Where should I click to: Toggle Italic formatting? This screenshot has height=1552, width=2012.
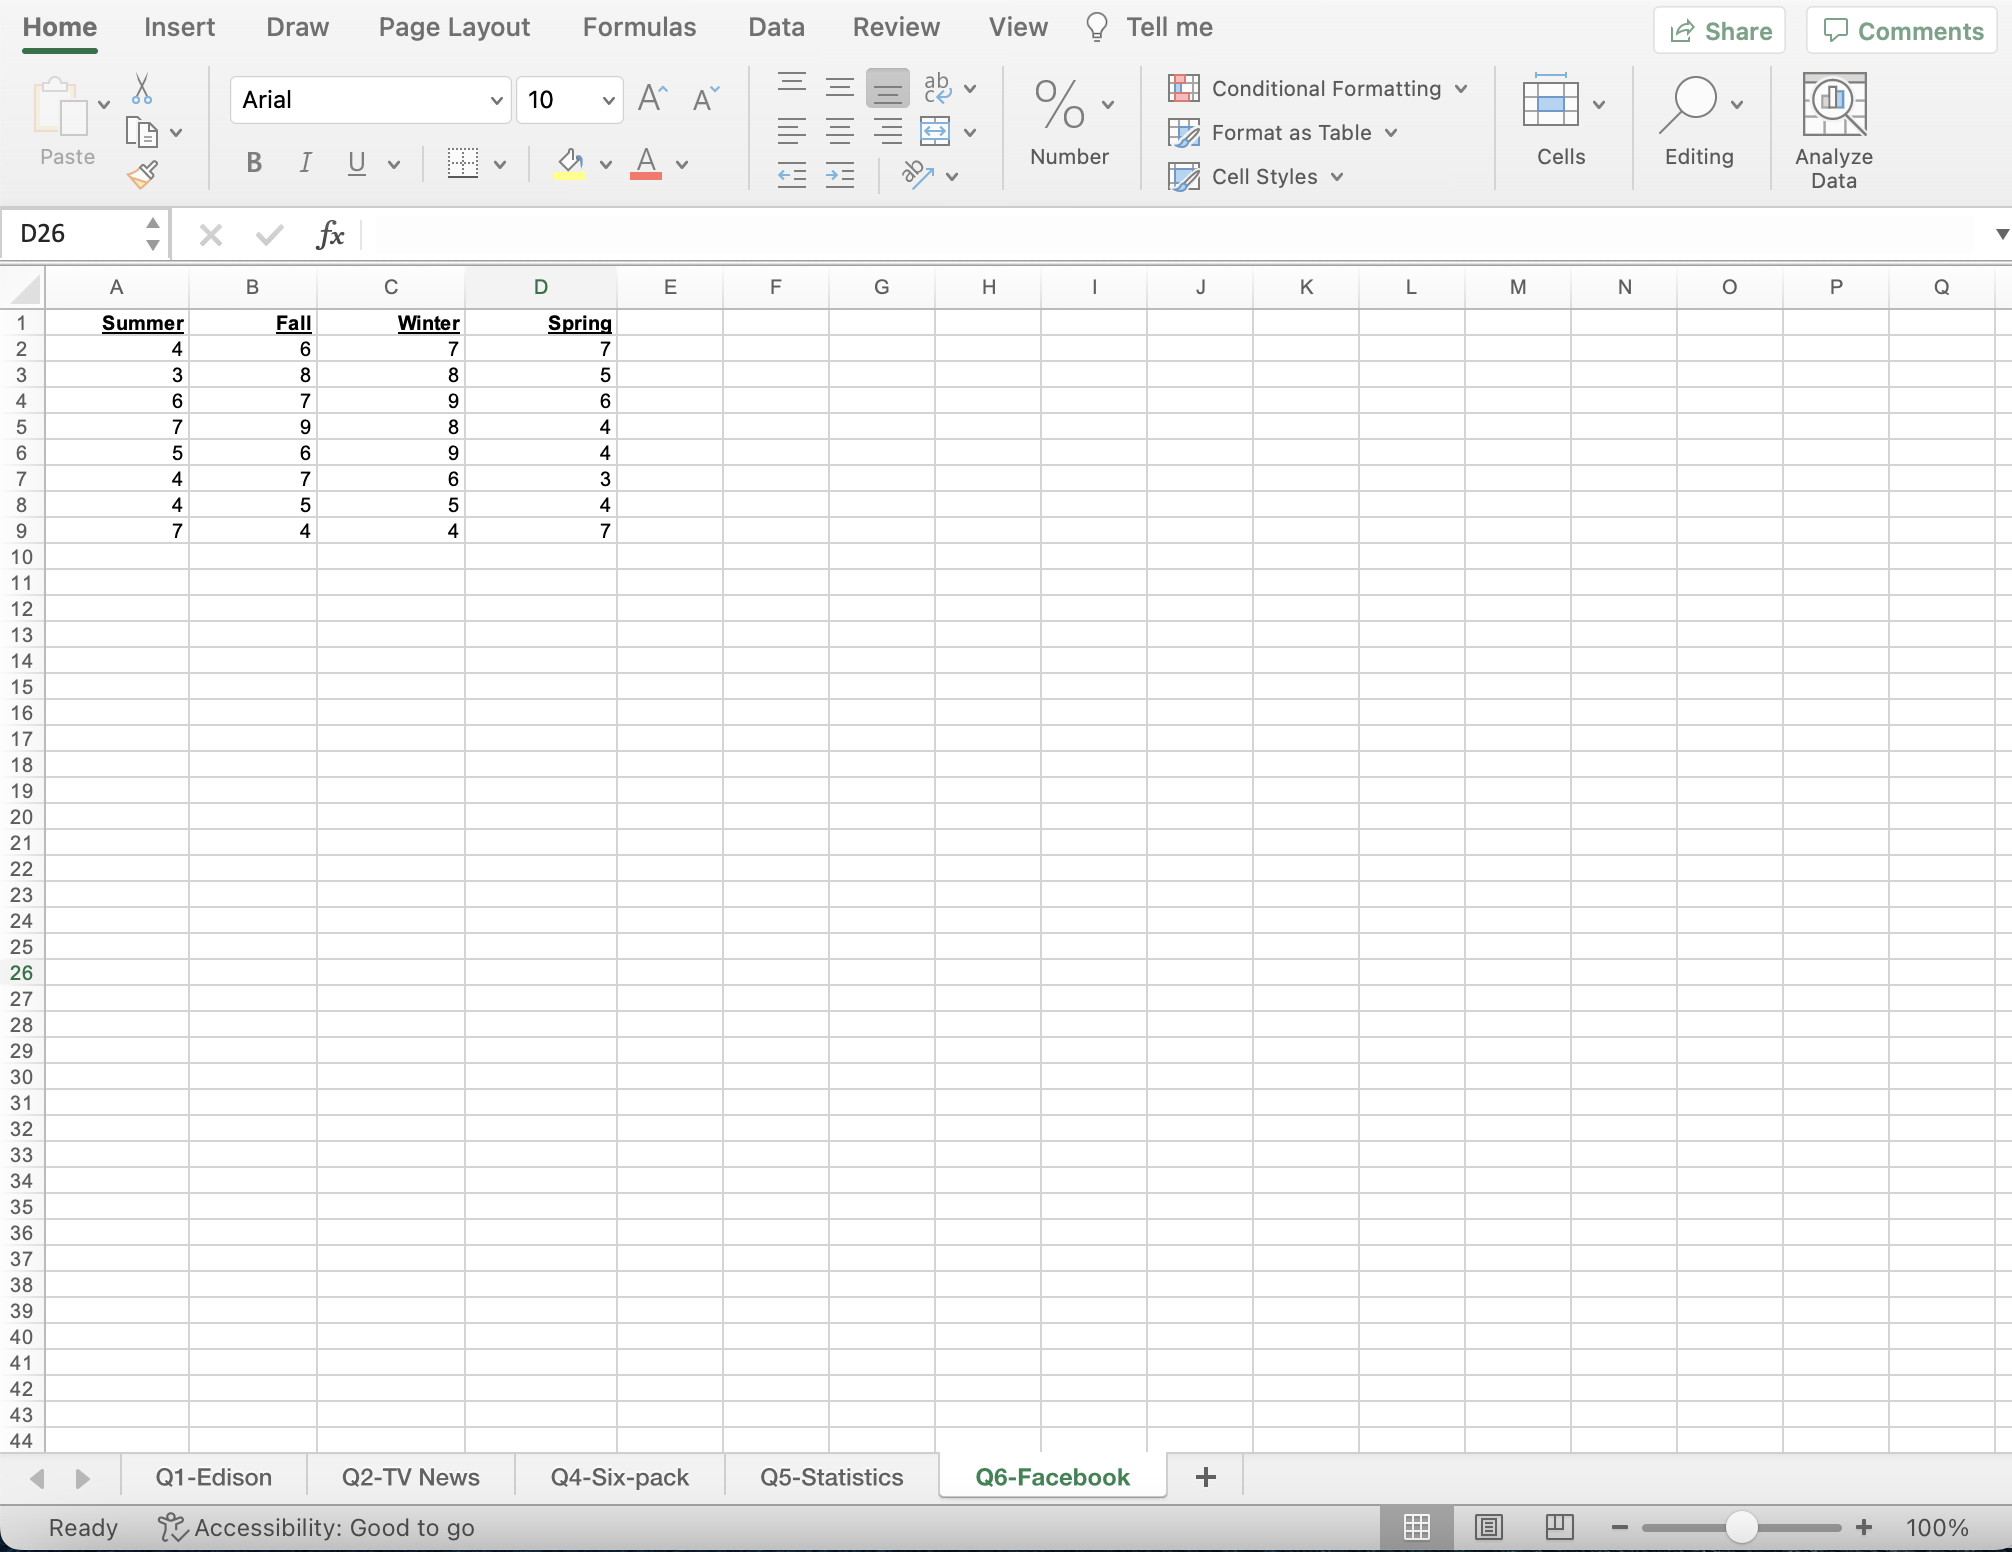(x=305, y=163)
